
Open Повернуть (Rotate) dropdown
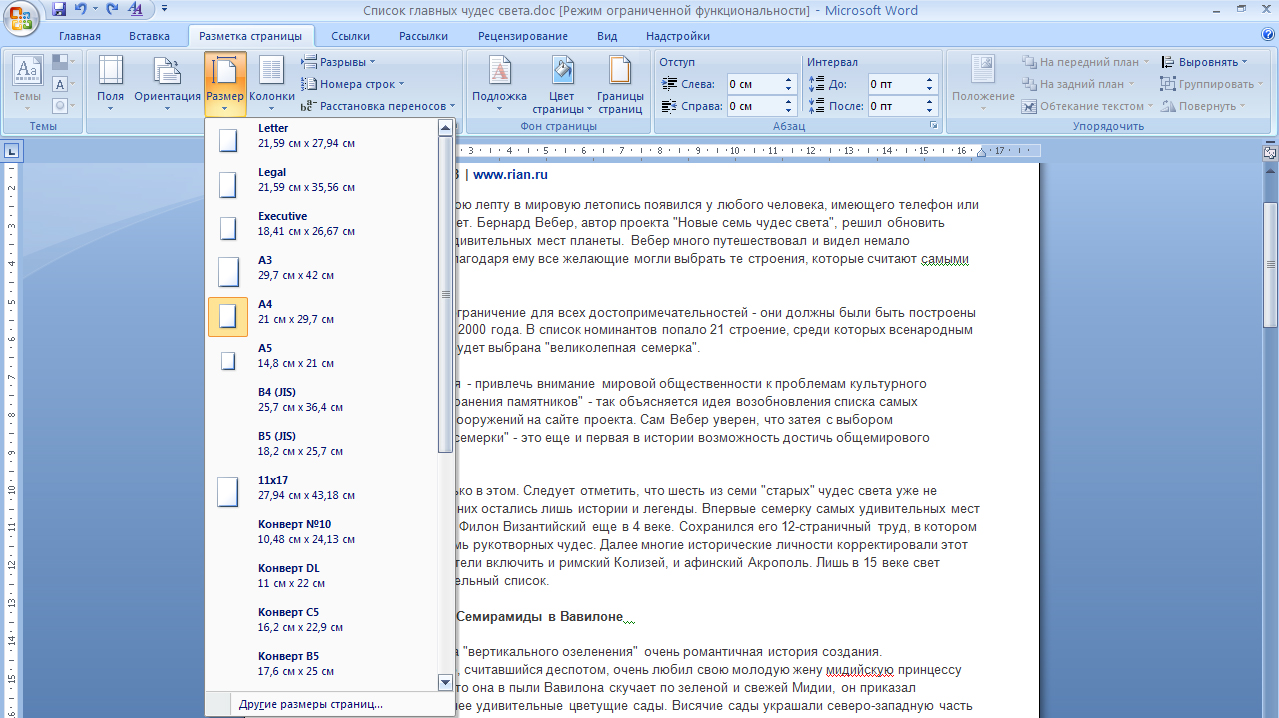click(1203, 106)
